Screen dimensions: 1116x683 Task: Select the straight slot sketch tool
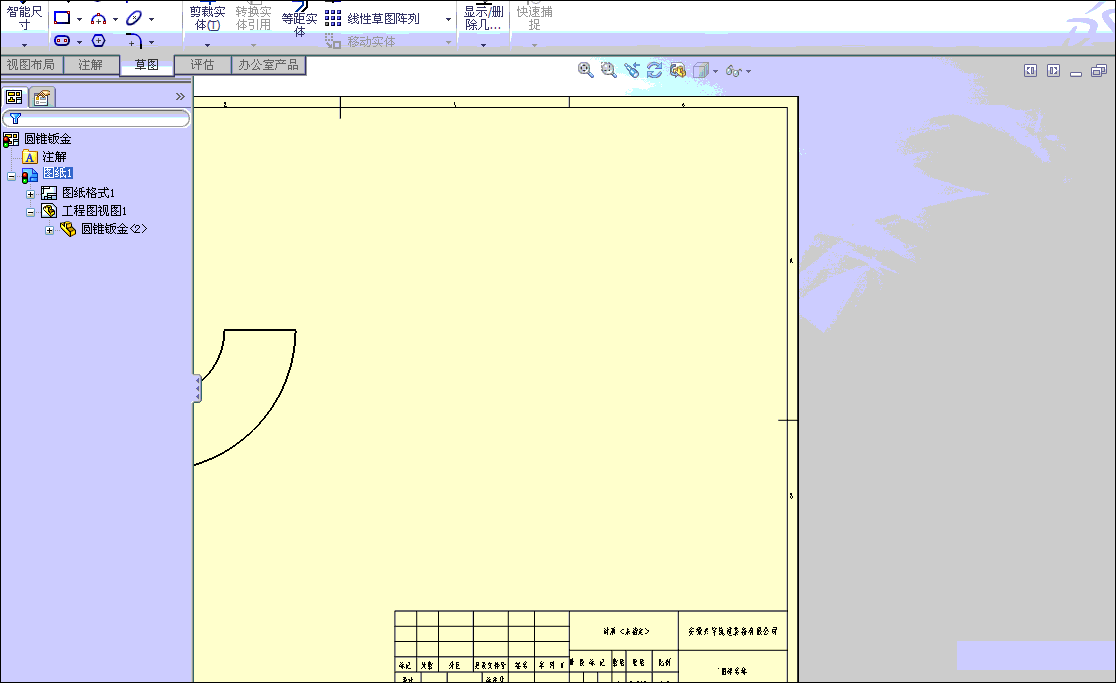tap(63, 41)
